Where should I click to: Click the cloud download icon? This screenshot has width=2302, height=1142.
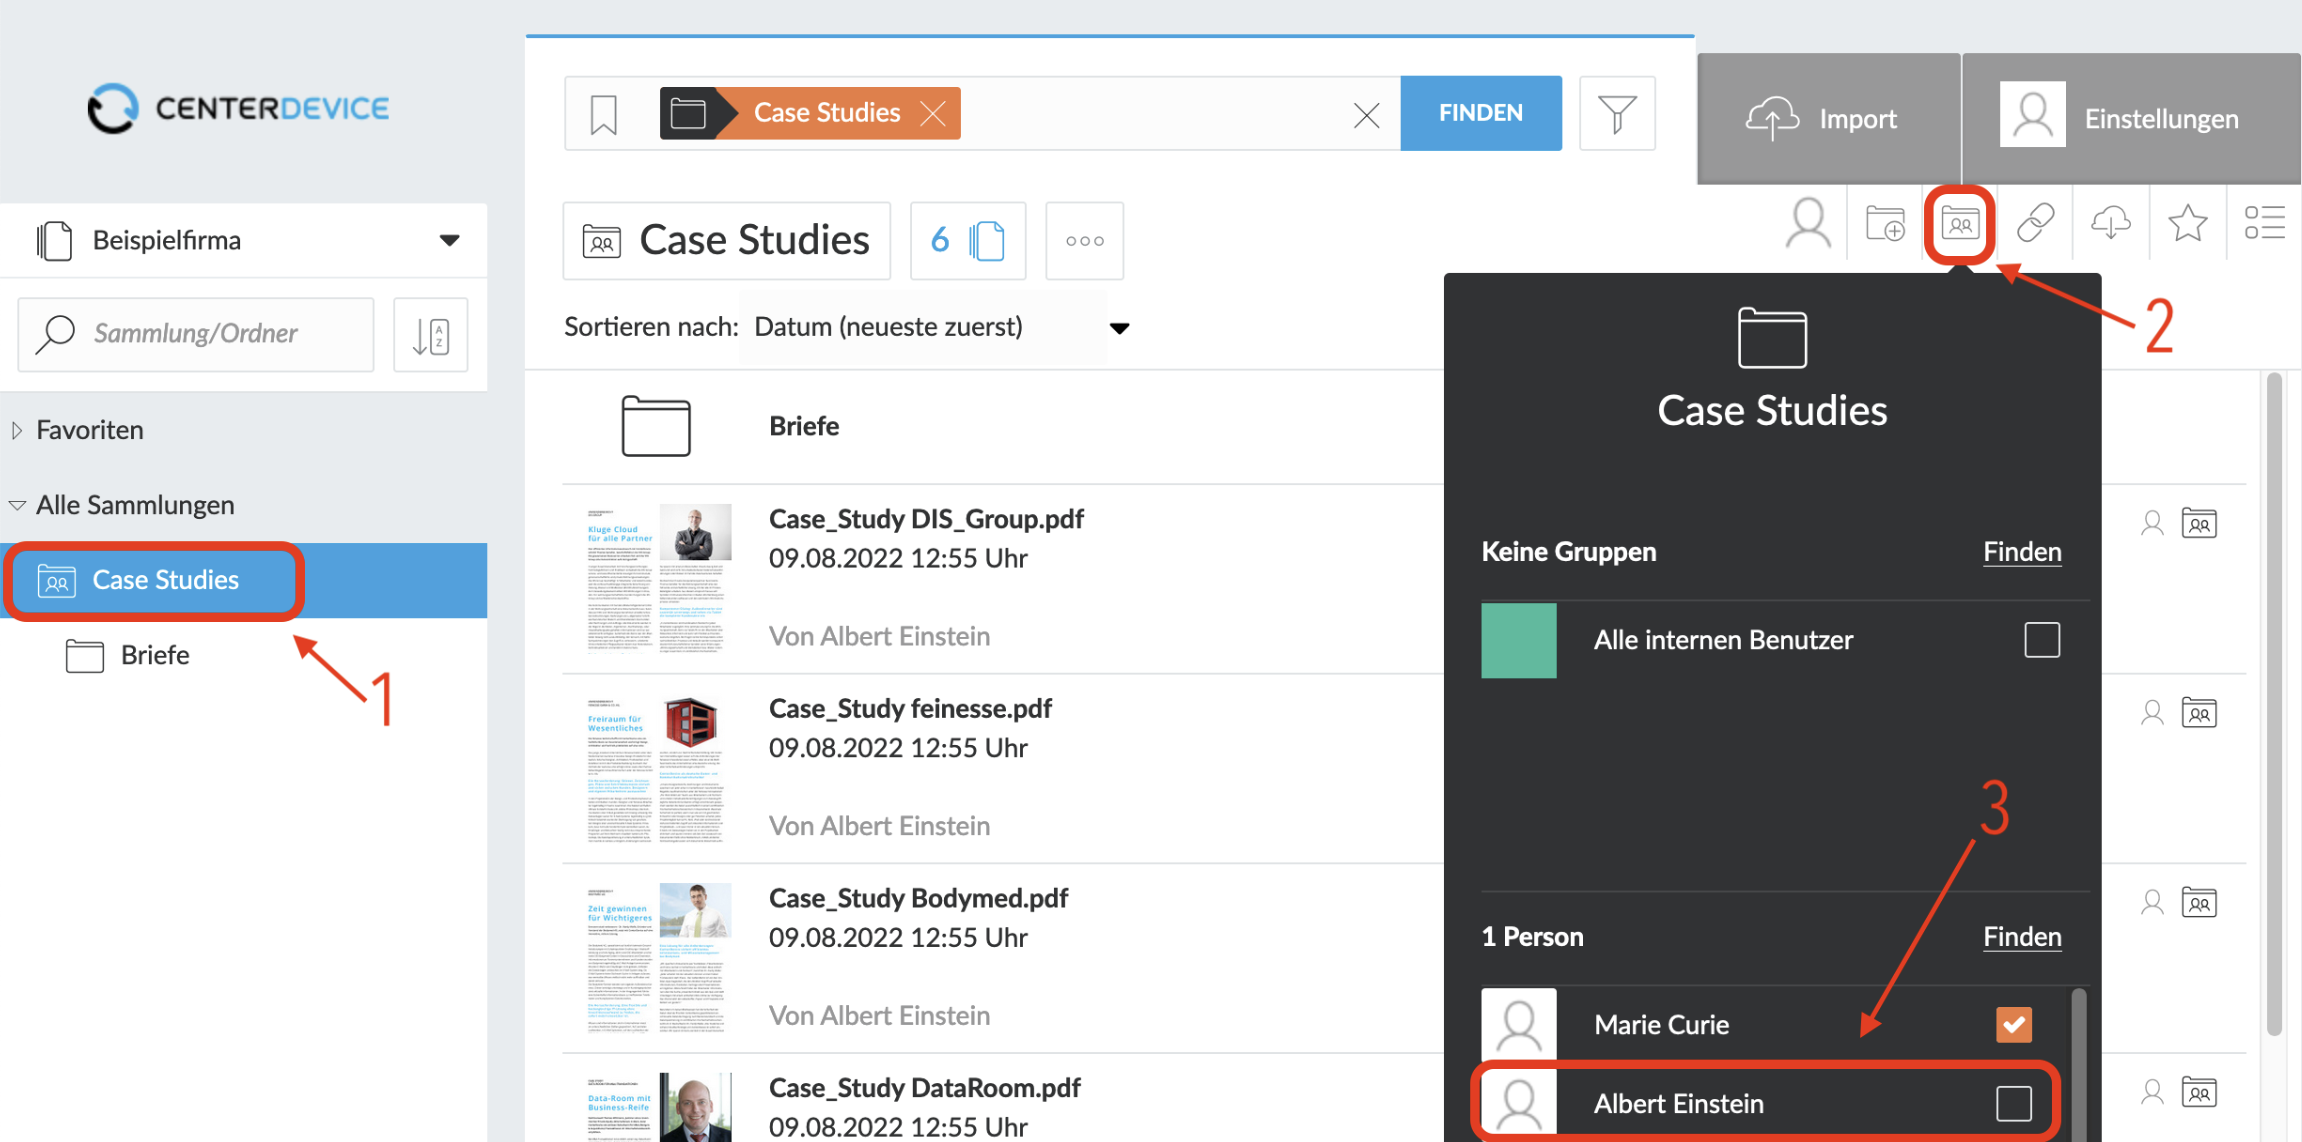pyautogui.click(x=2111, y=223)
